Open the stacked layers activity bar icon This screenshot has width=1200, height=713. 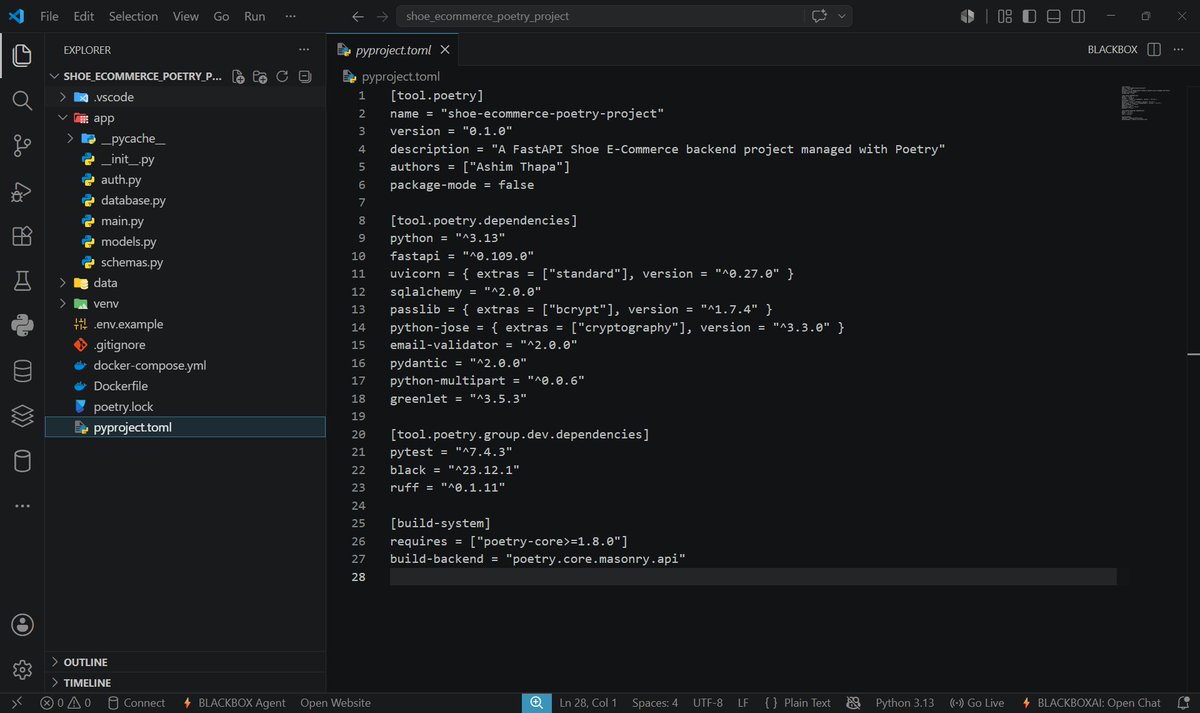pyautogui.click(x=22, y=416)
